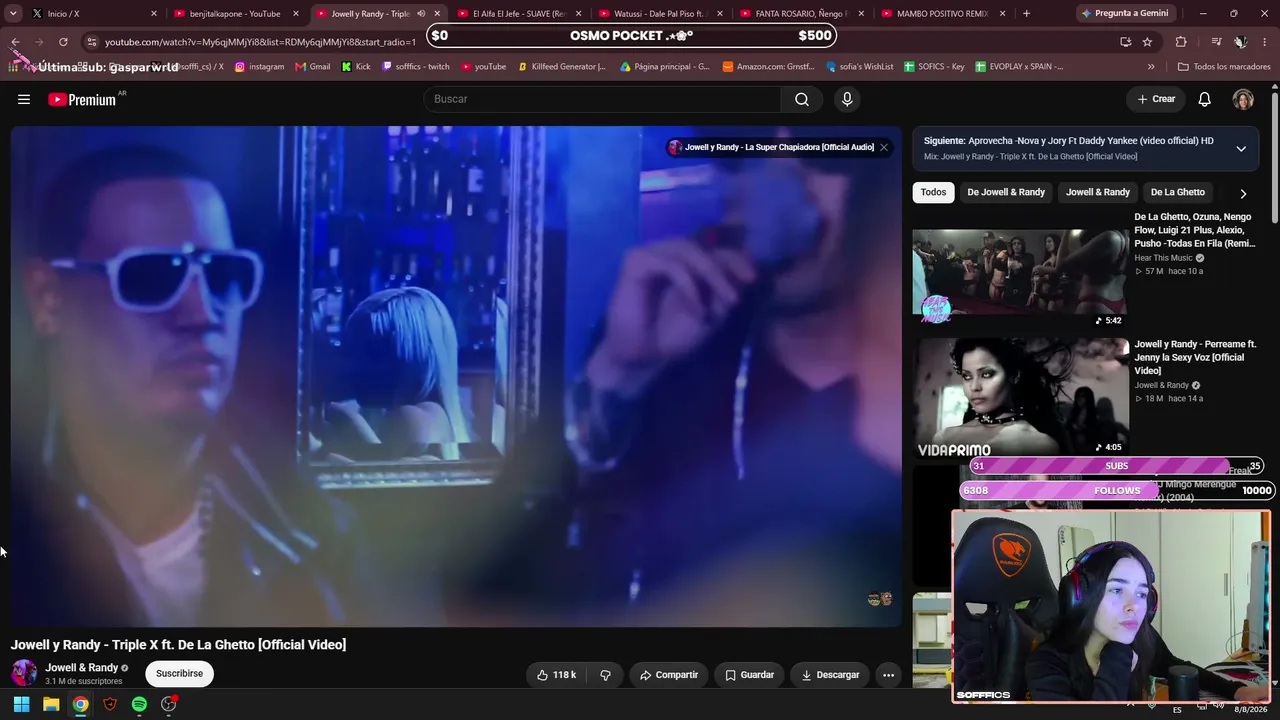Open the Crear menu
The height and width of the screenshot is (720, 1280).
pos(1156,99)
